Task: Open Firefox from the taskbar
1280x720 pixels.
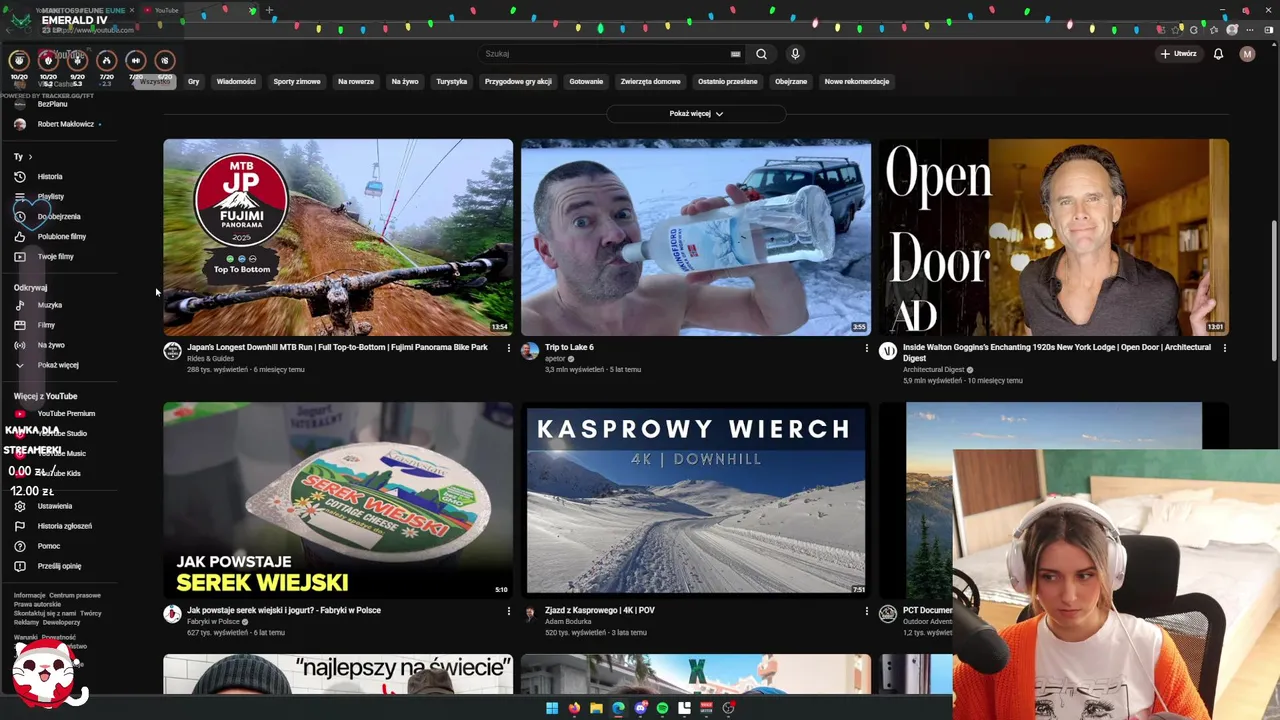Action: pos(574,708)
